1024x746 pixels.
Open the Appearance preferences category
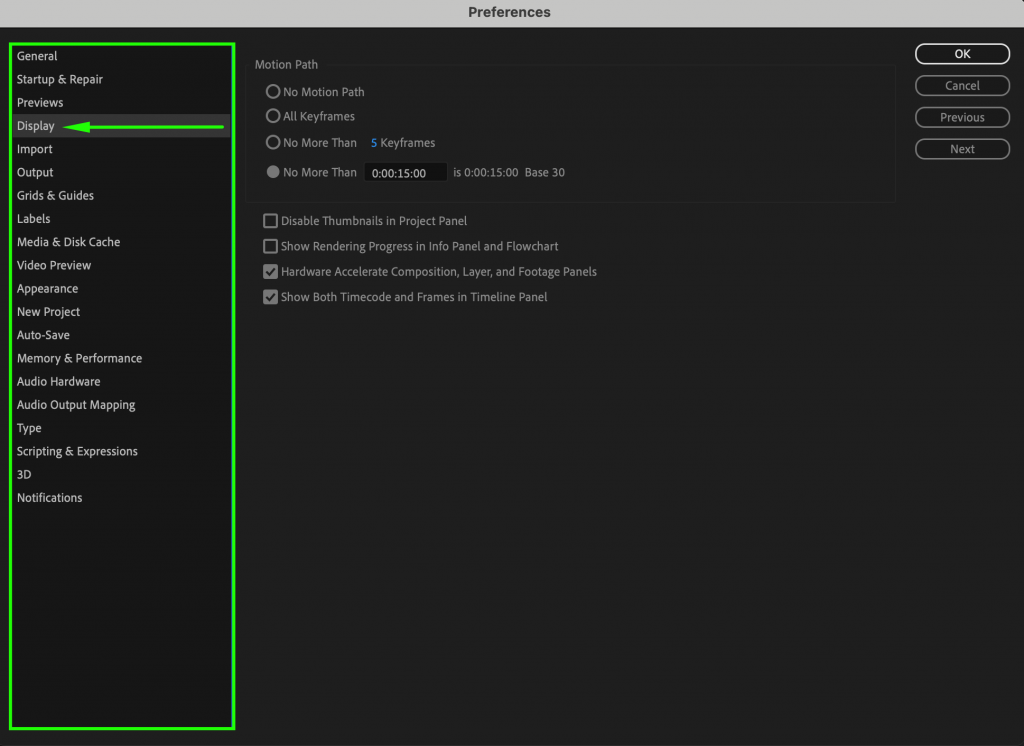point(47,288)
